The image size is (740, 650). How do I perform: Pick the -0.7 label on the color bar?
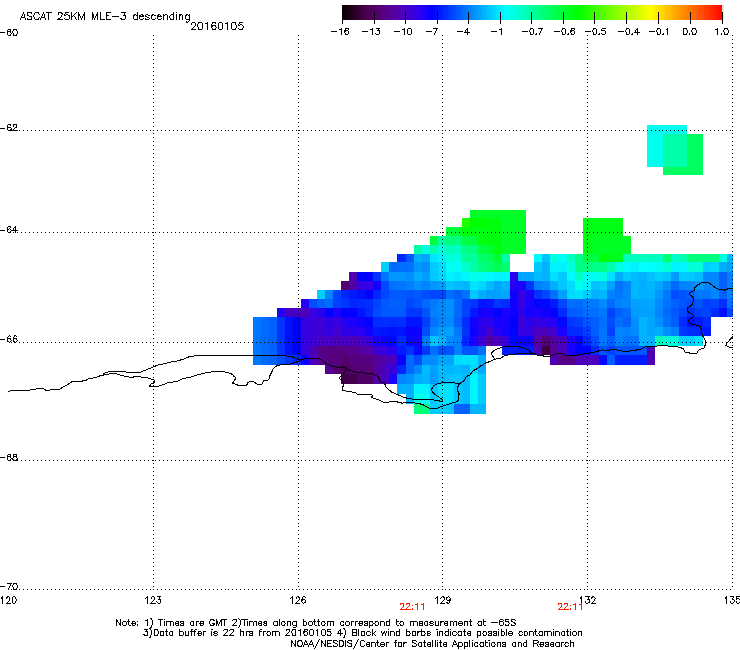pyautogui.click(x=532, y=32)
